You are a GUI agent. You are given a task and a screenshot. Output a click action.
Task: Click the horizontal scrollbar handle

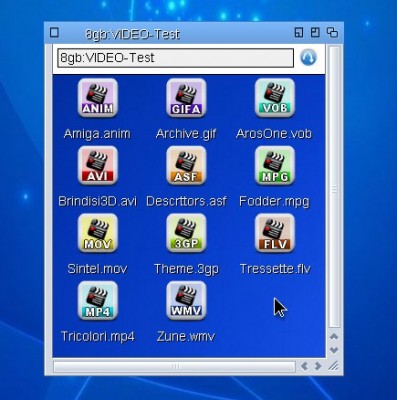point(174,367)
